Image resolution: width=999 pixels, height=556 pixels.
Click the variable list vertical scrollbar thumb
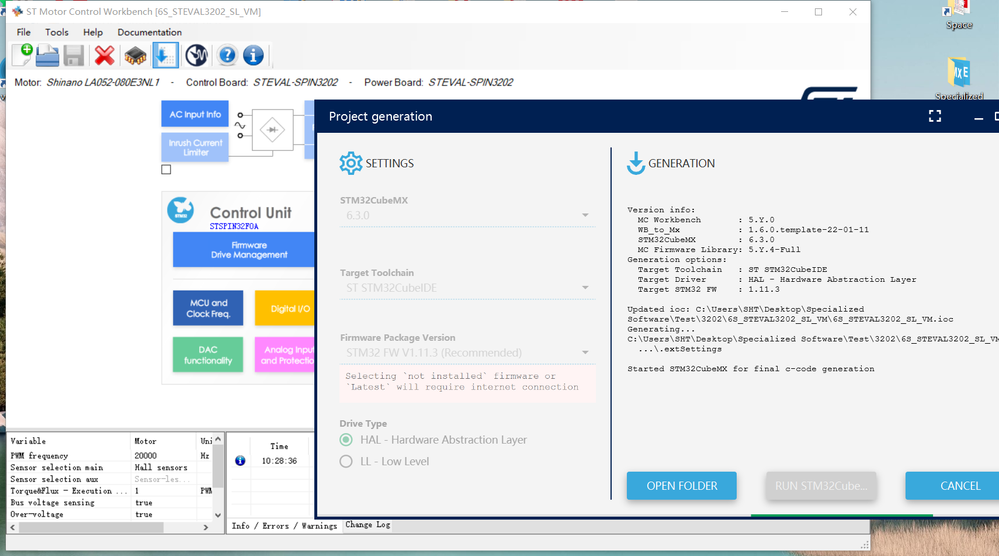218,465
